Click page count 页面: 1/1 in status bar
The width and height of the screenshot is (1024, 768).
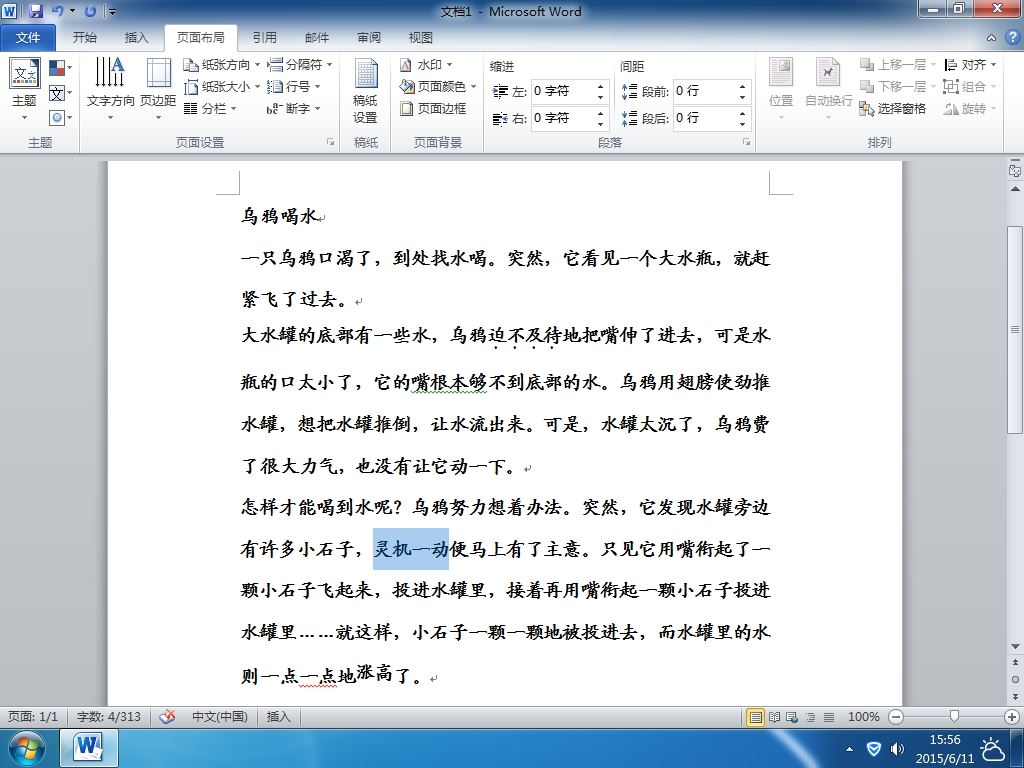click(33, 716)
